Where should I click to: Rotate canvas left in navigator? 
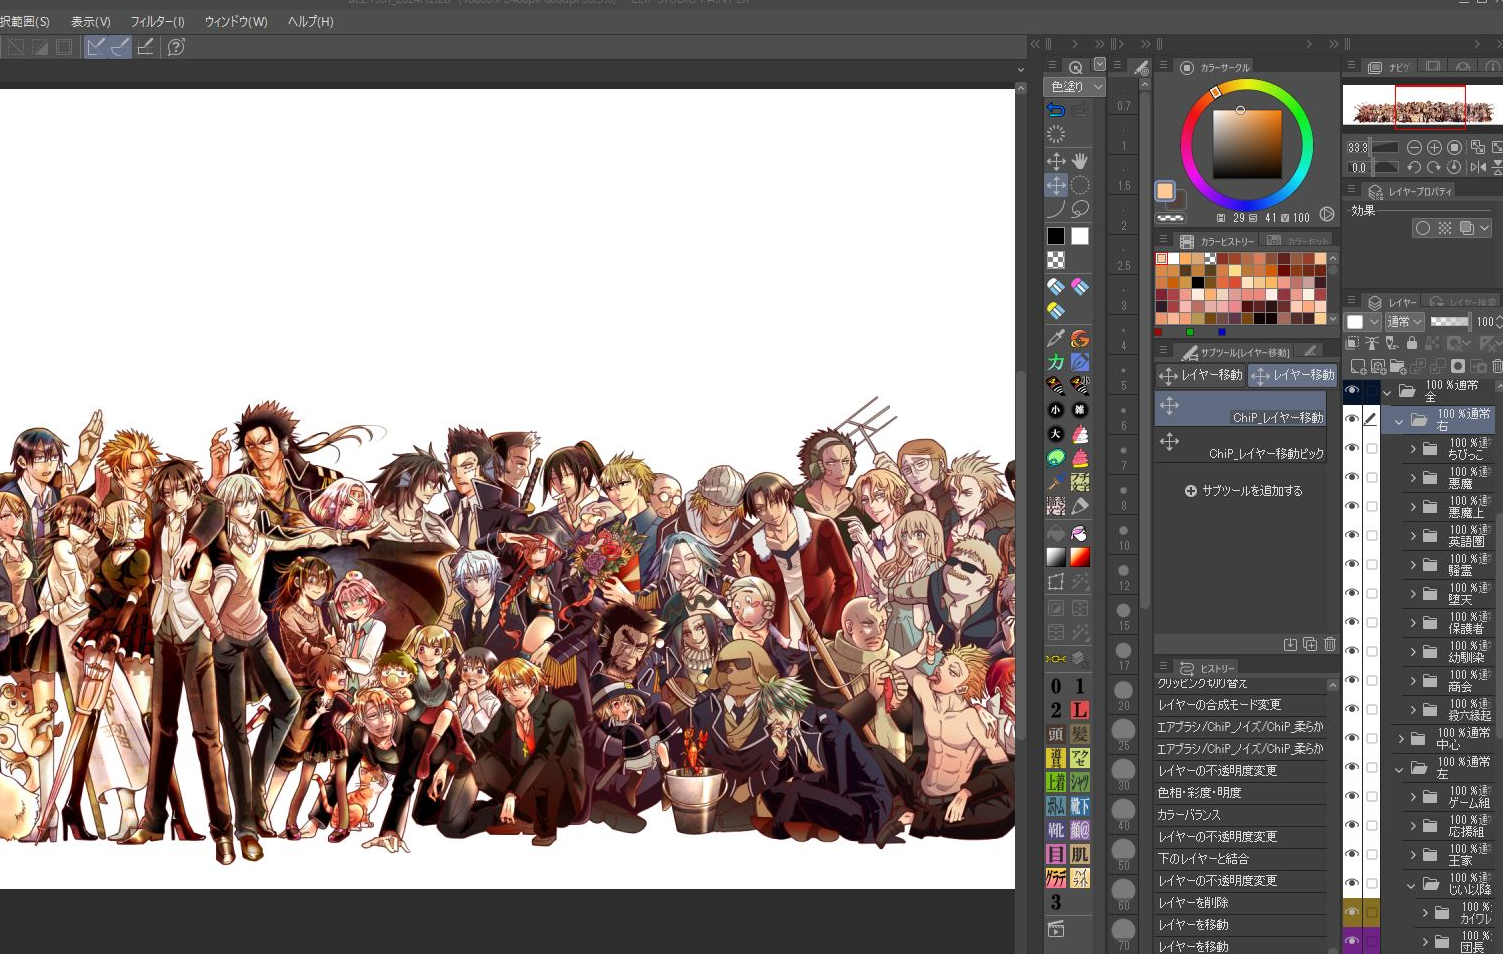[1414, 167]
